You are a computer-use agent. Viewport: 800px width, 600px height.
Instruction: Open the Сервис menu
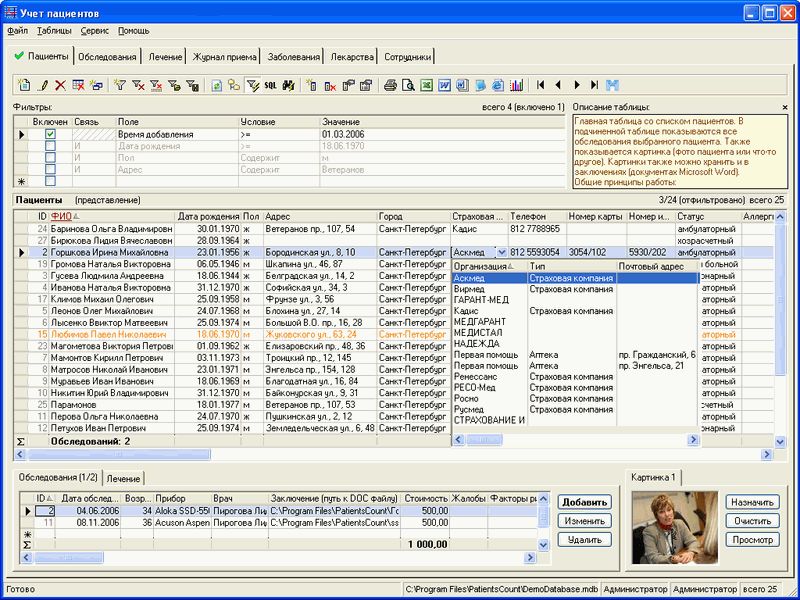coord(95,31)
